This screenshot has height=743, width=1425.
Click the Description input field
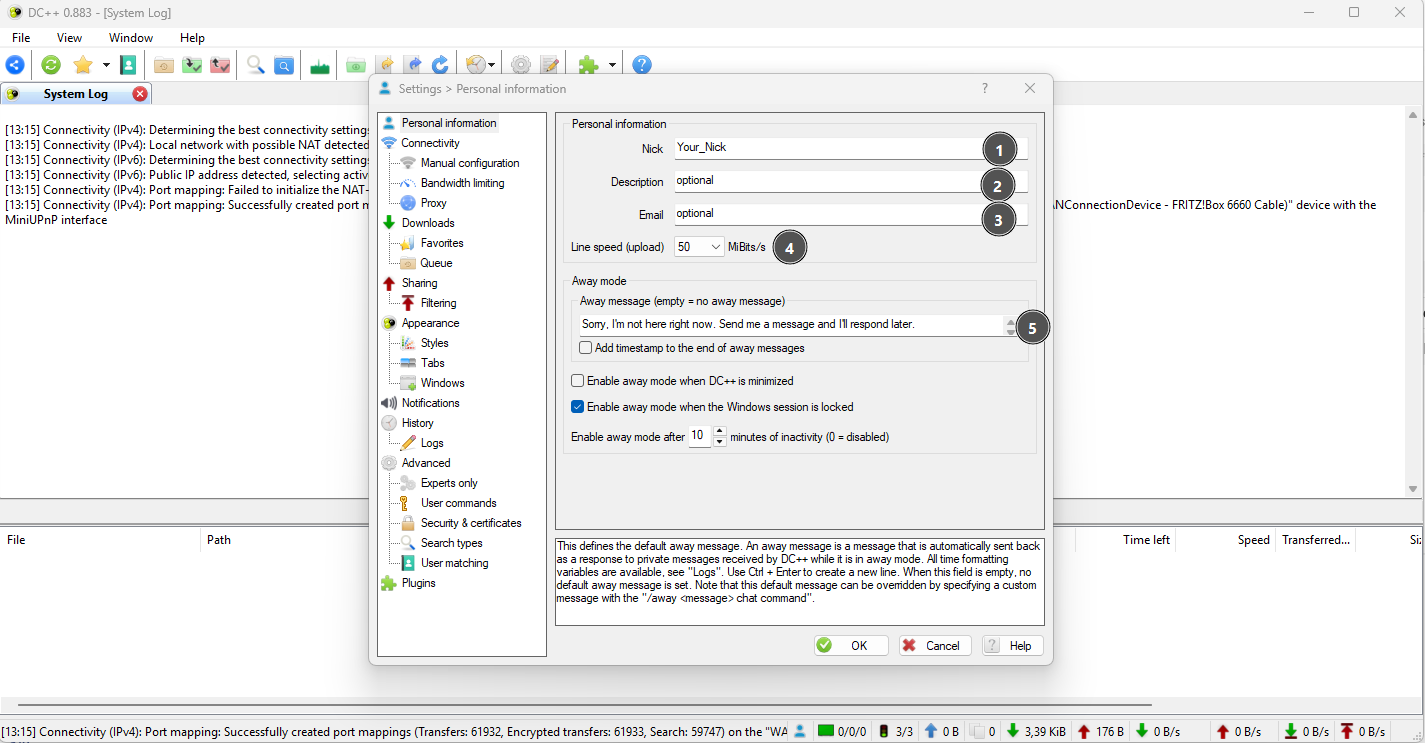tap(851, 181)
